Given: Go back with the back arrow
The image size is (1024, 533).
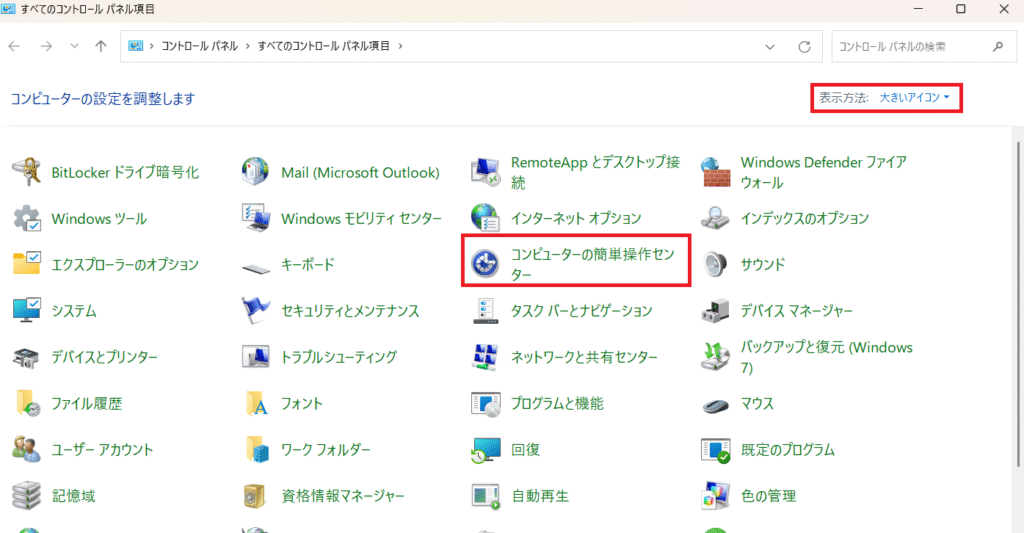Looking at the screenshot, I should (14, 46).
